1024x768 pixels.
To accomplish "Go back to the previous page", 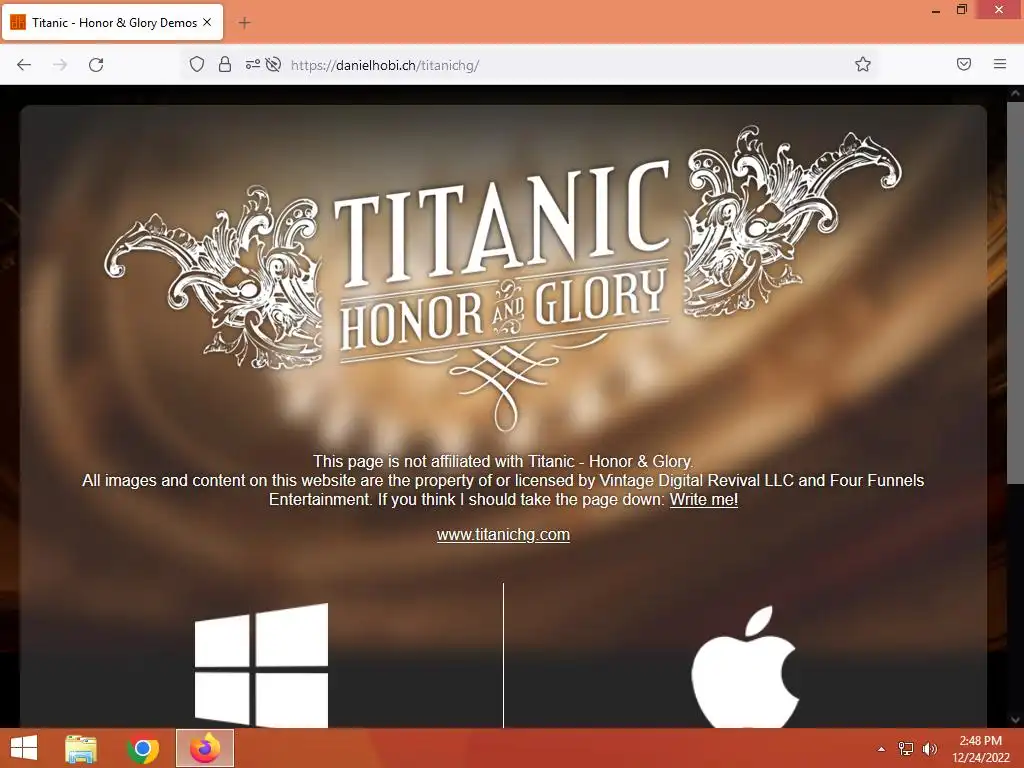I will (x=24, y=65).
